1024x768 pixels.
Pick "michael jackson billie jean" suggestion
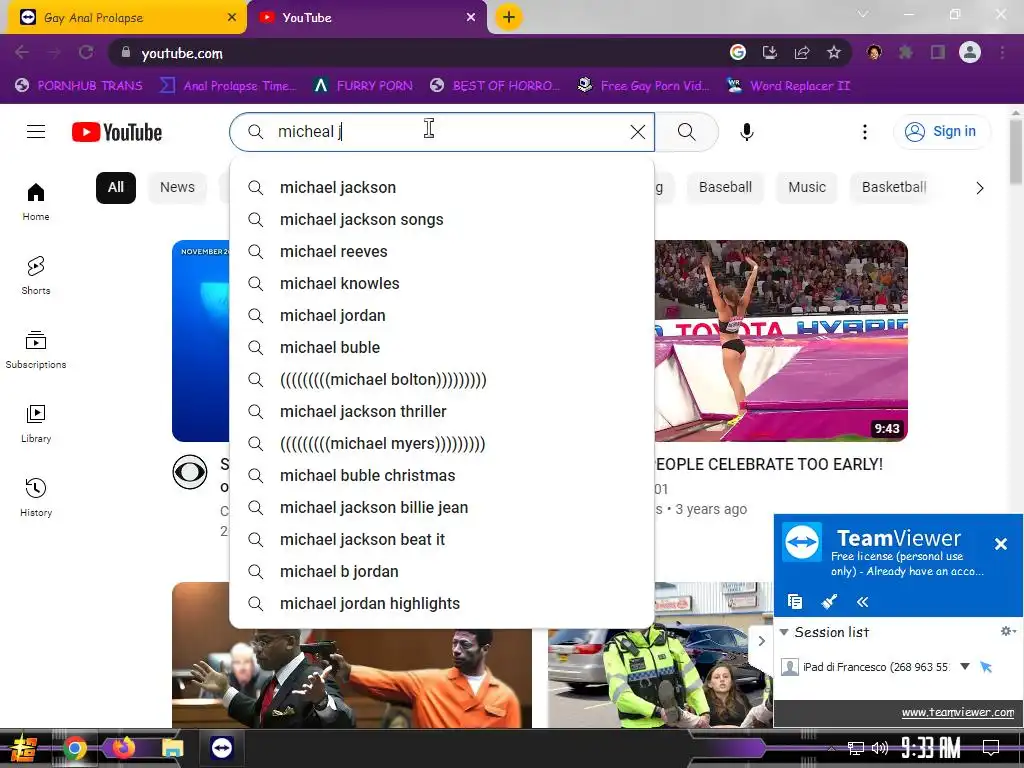[442, 507]
